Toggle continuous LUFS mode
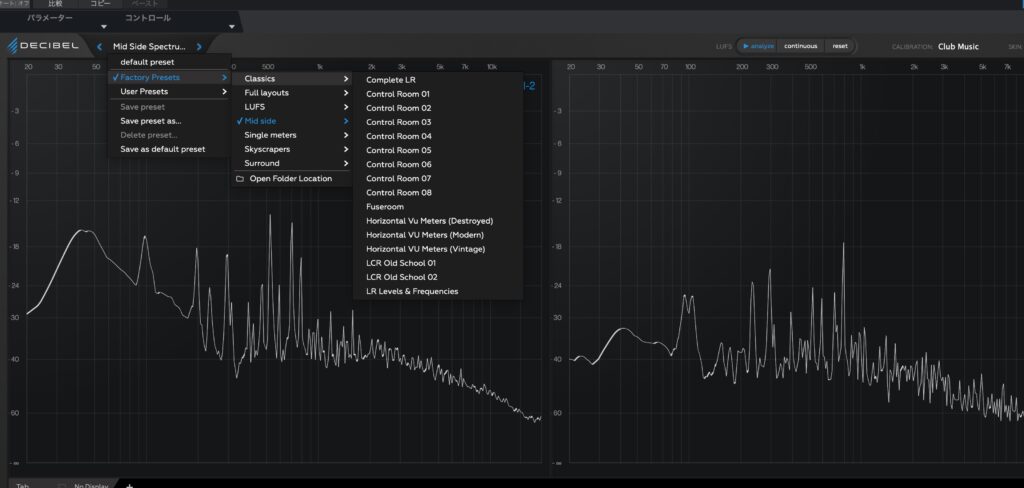 800,46
